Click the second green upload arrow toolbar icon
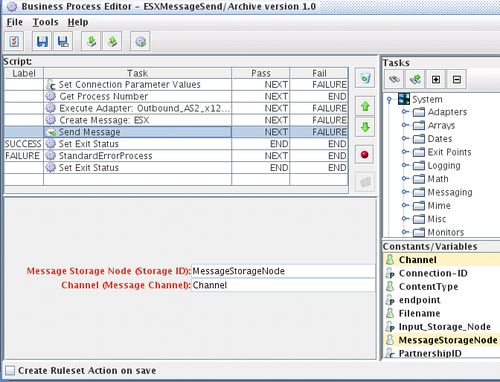 point(112,42)
